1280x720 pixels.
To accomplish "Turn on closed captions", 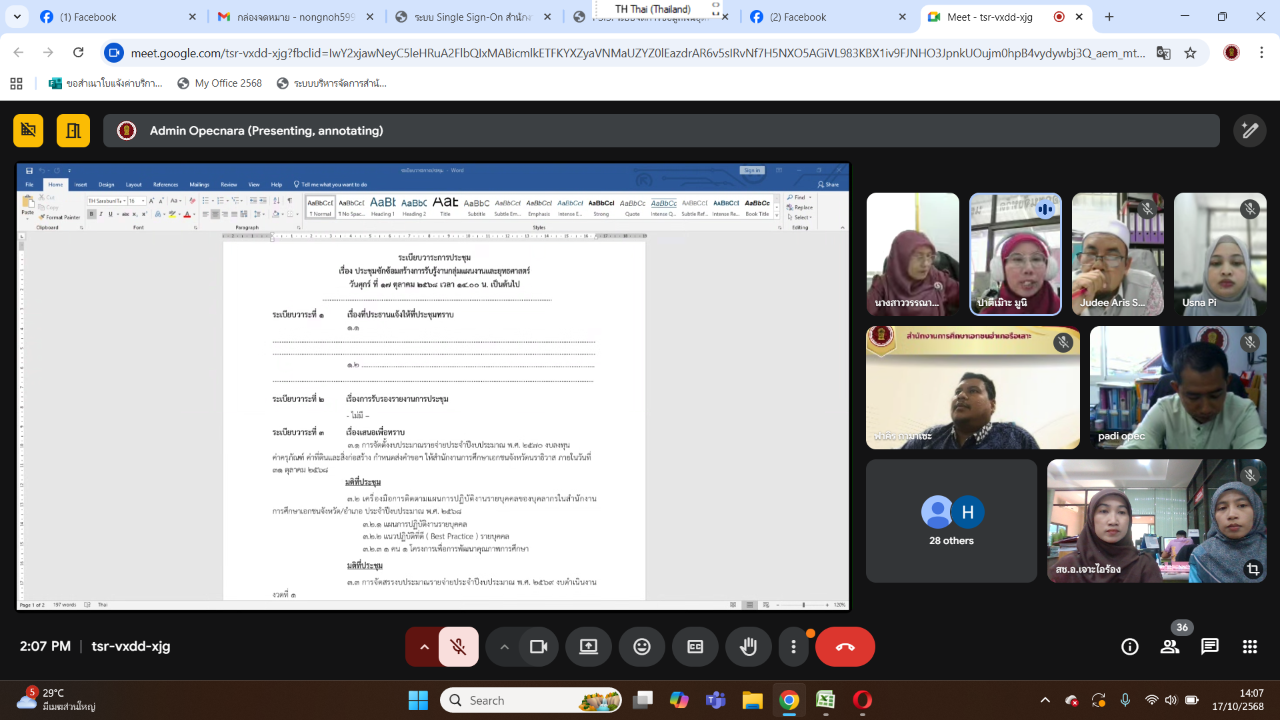I will [x=695, y=647].
